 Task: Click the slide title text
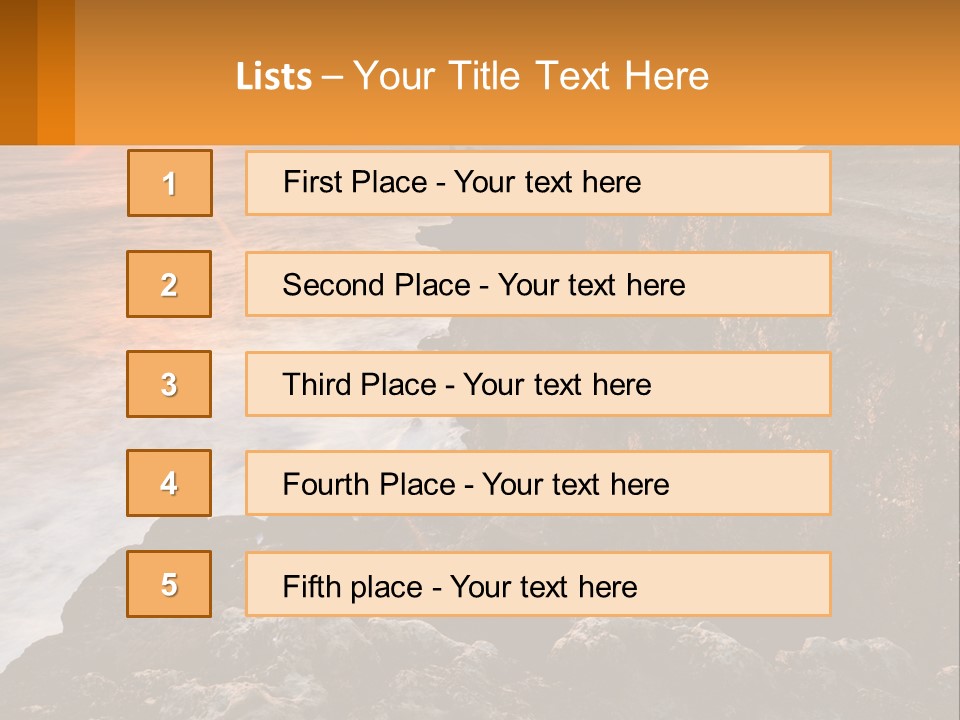472,76
